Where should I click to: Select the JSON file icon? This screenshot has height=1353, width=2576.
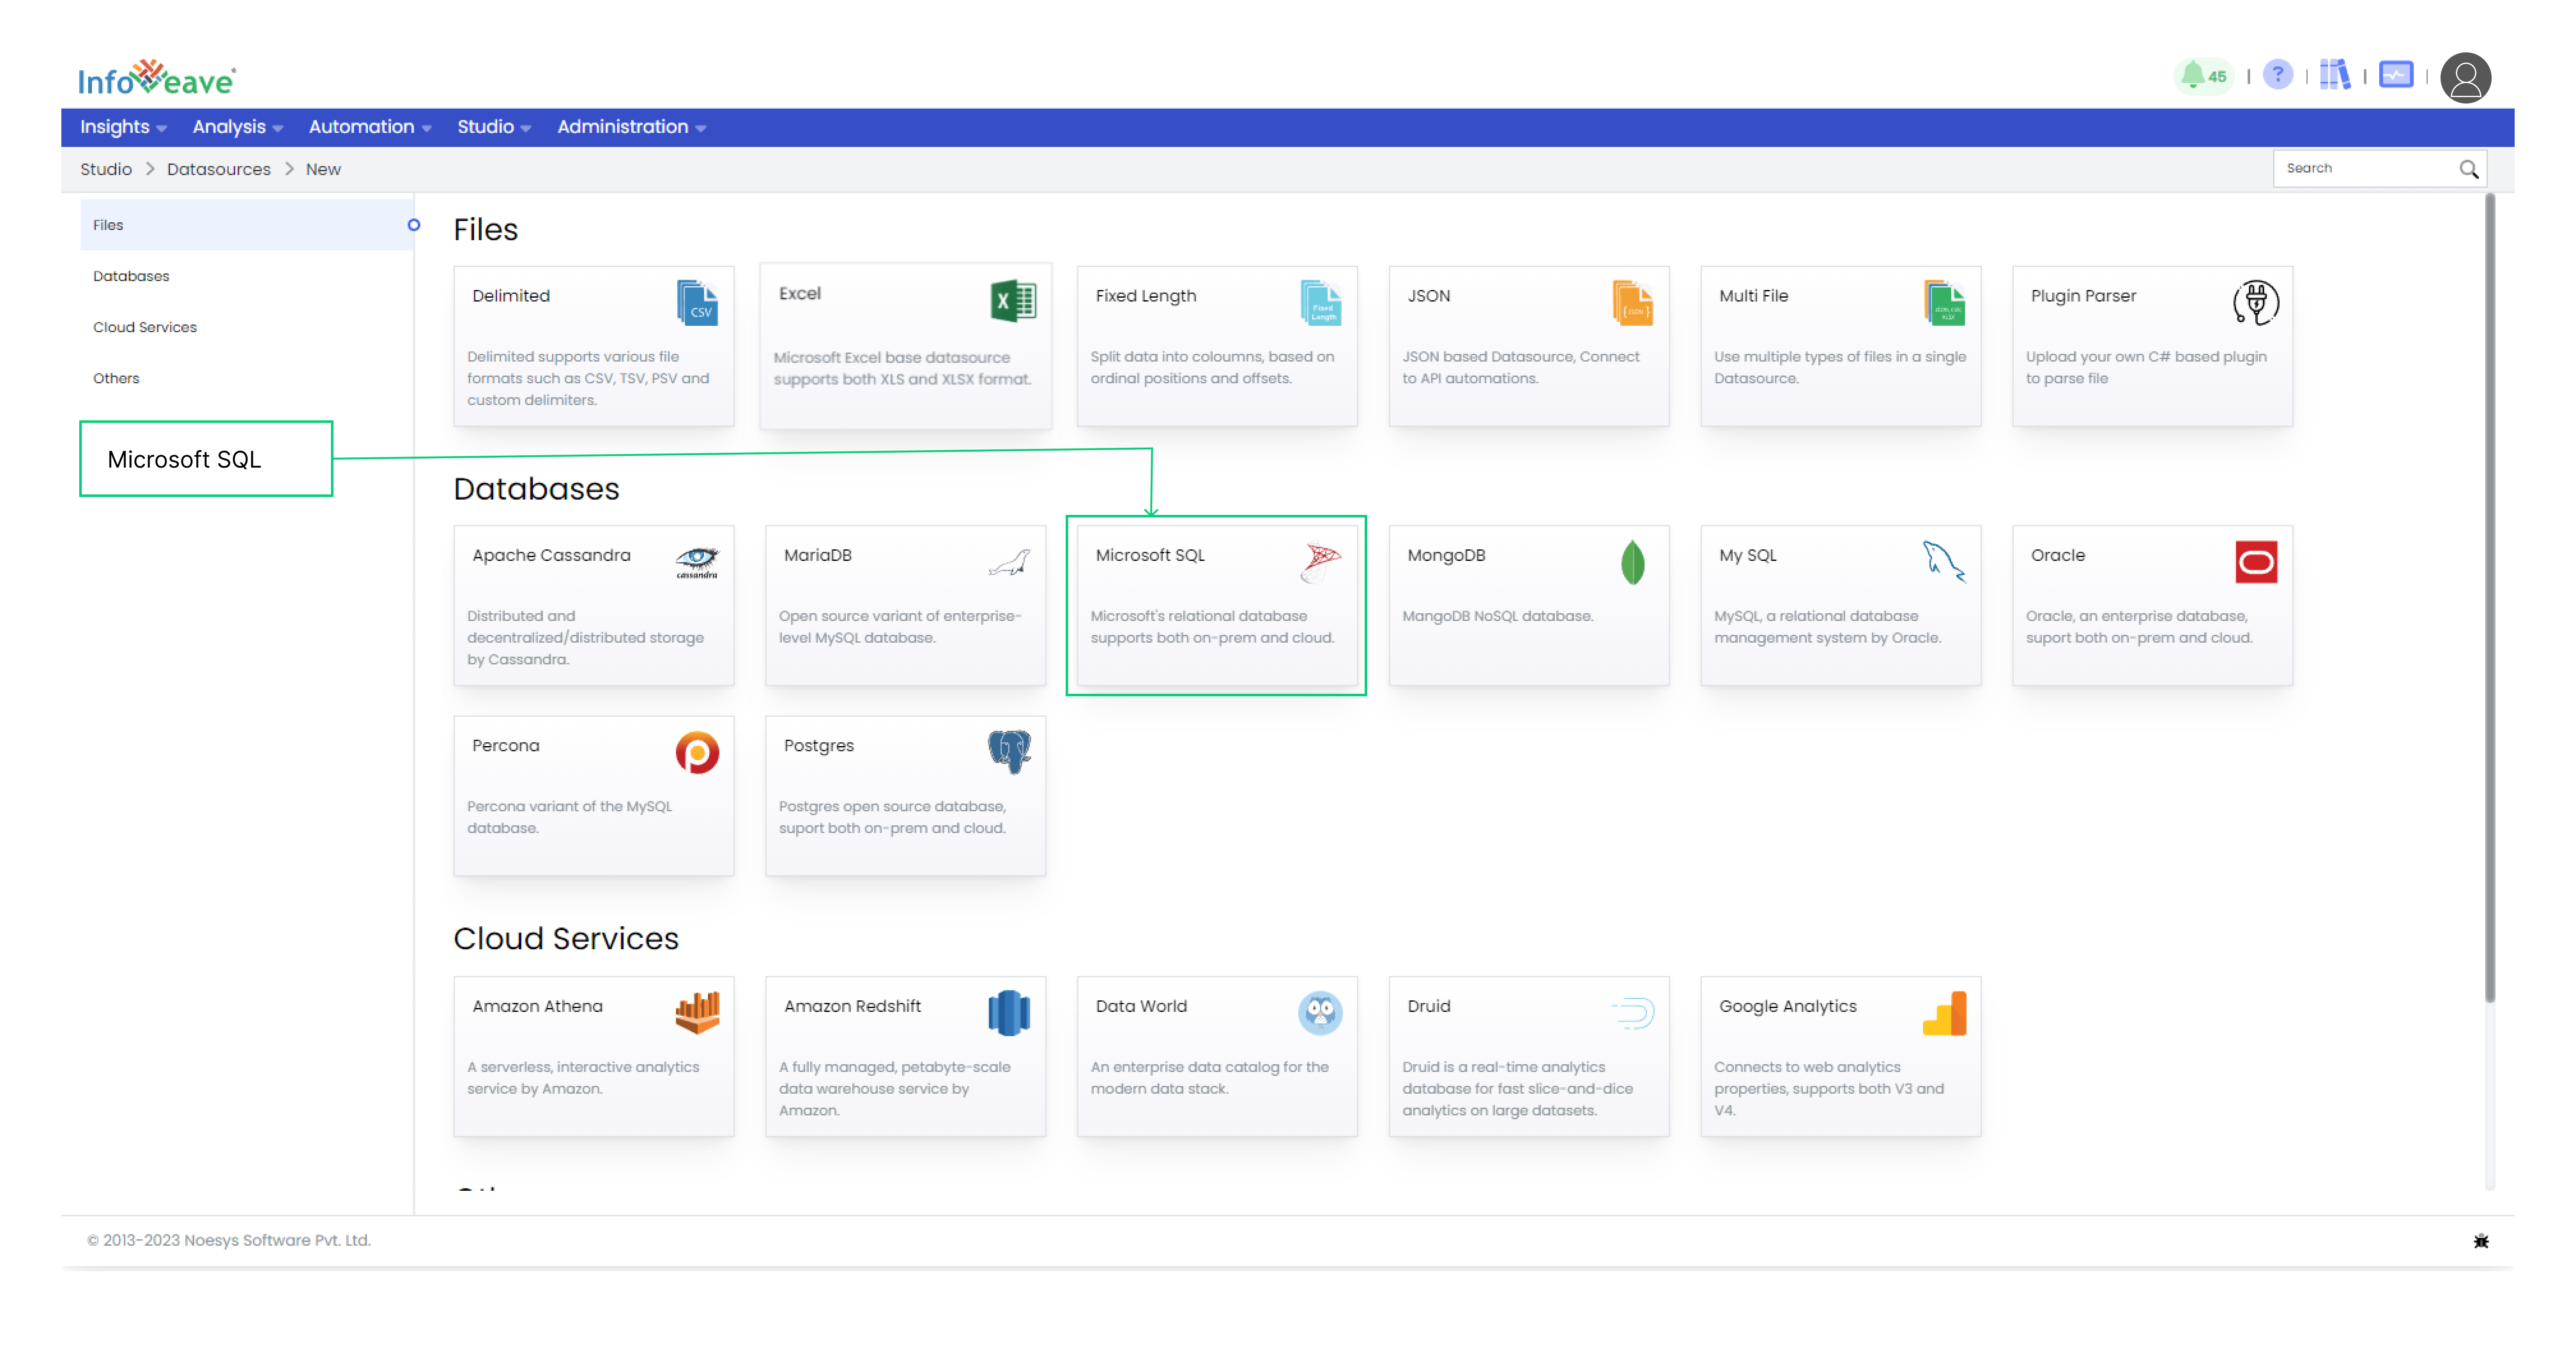click(x=1632, y=303)
